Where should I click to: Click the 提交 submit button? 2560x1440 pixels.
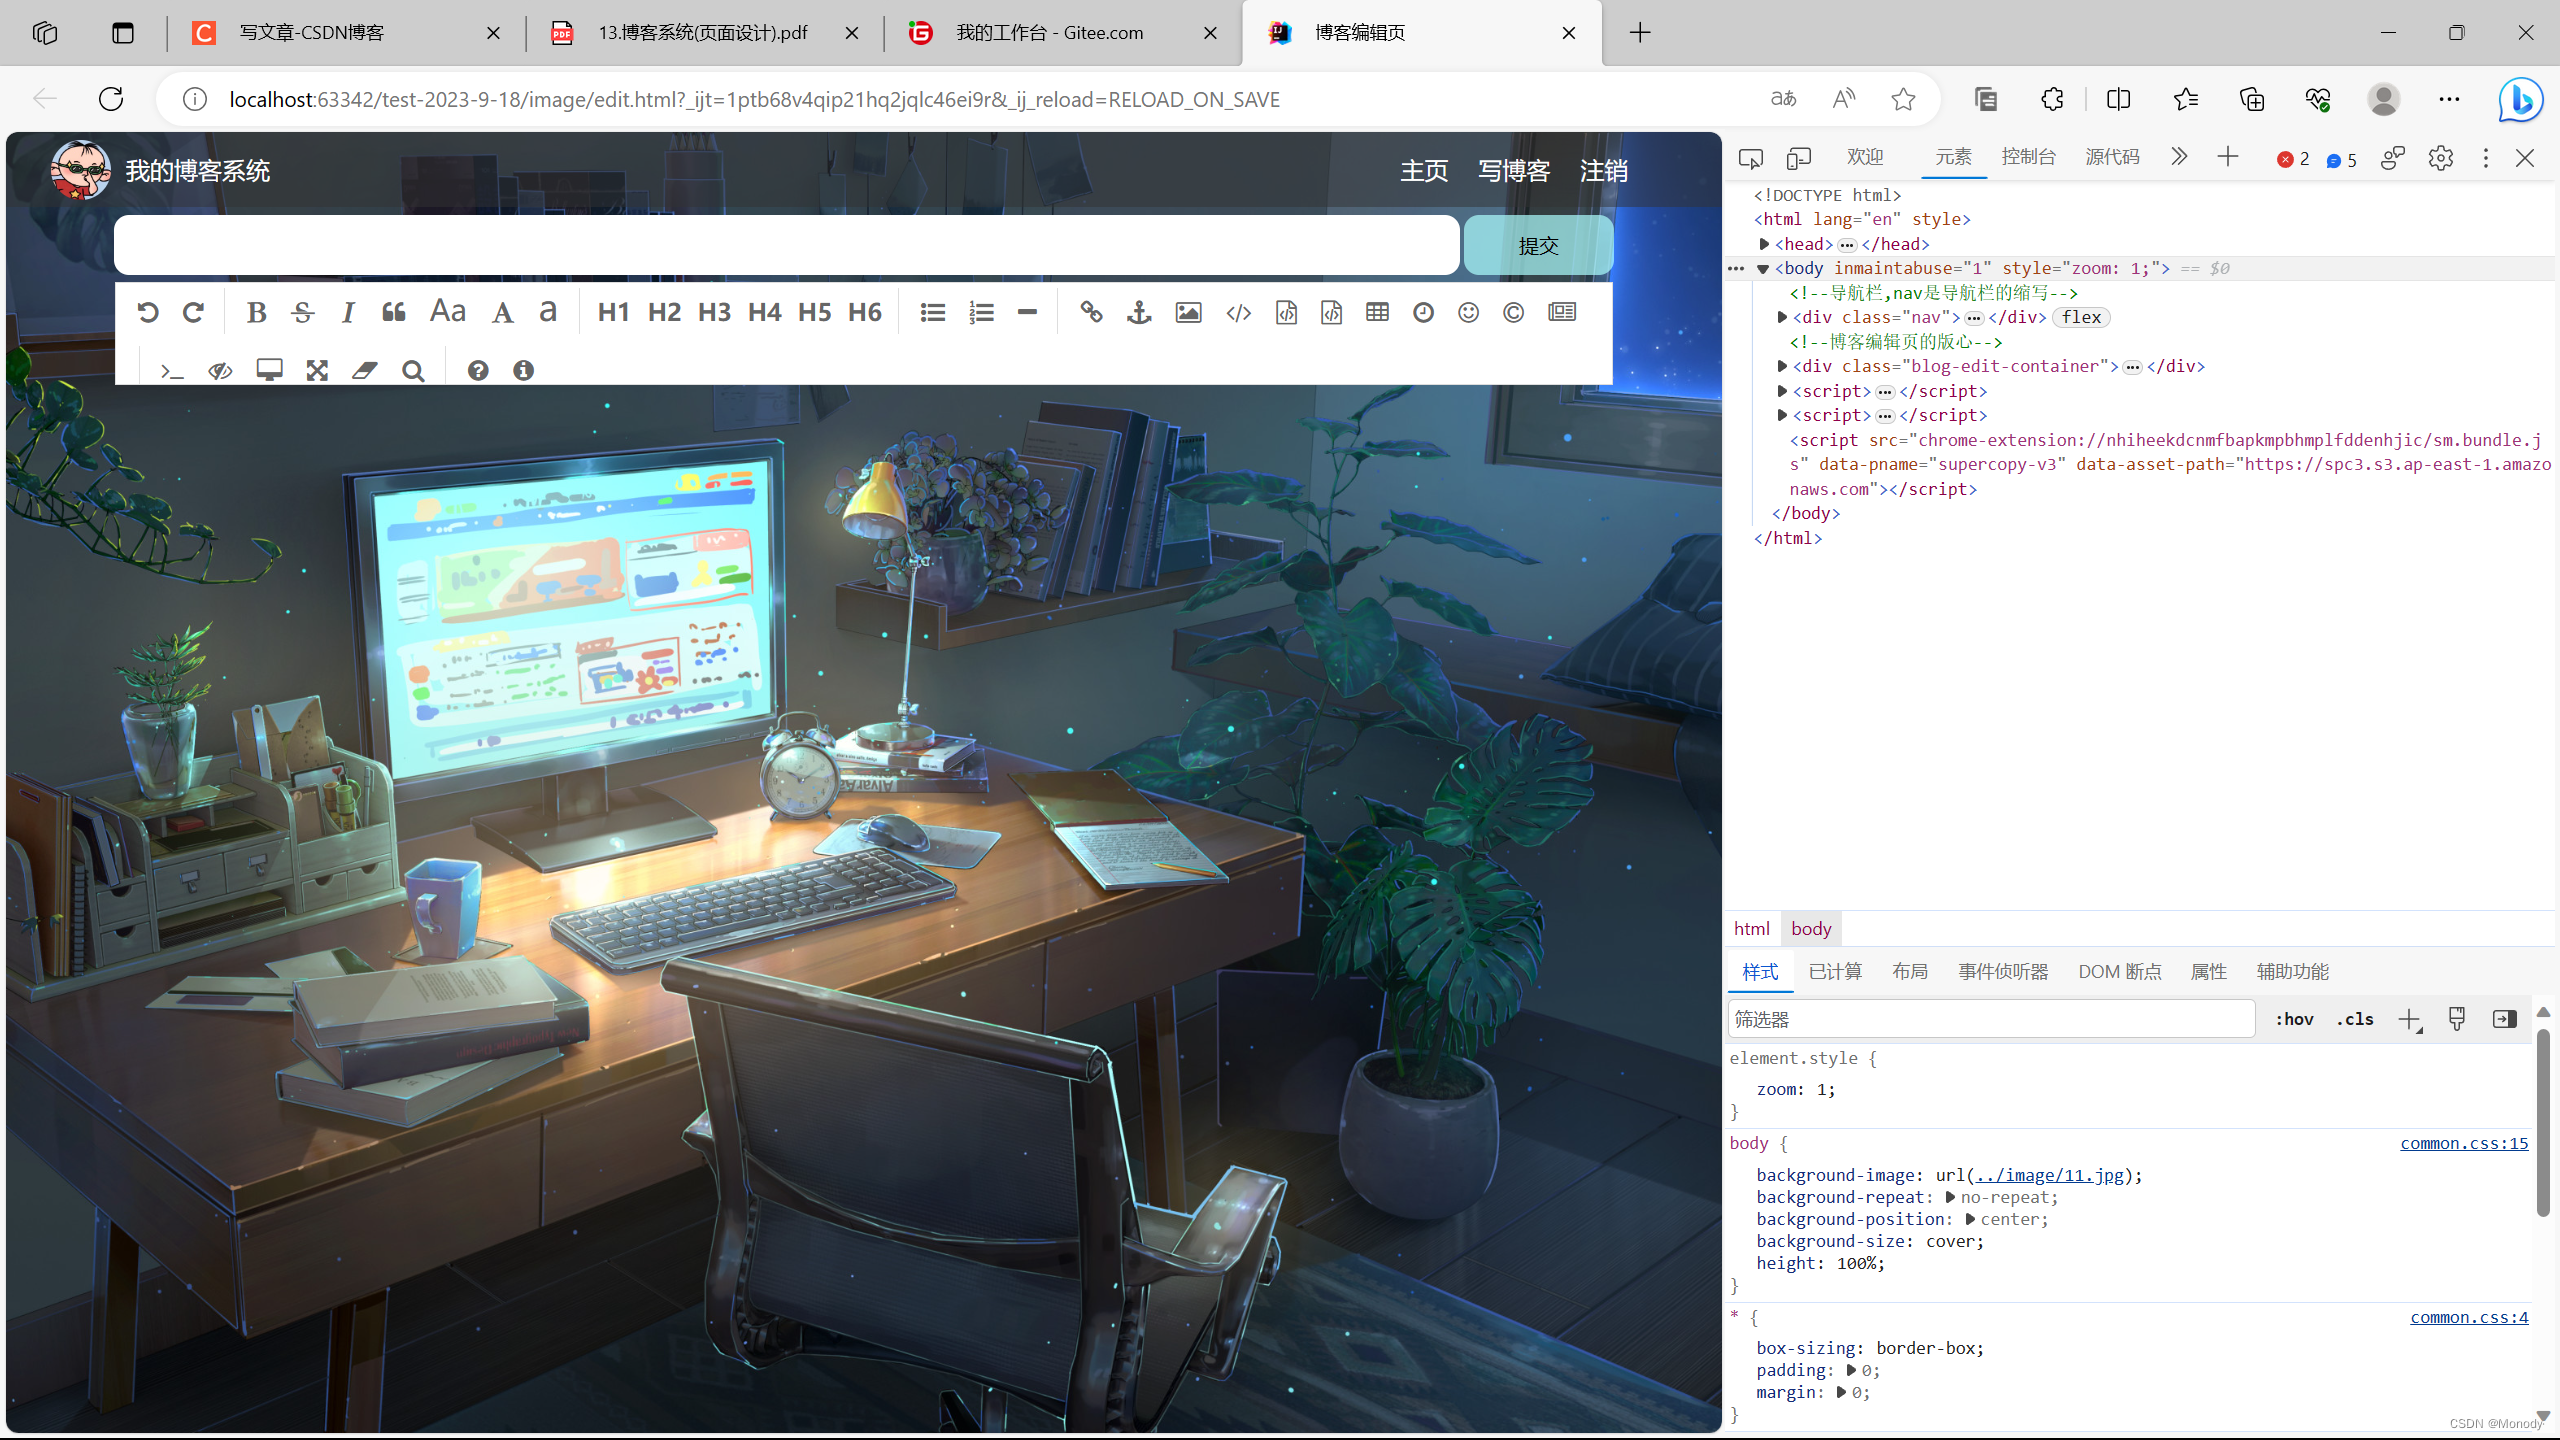tap(1538, 245)
